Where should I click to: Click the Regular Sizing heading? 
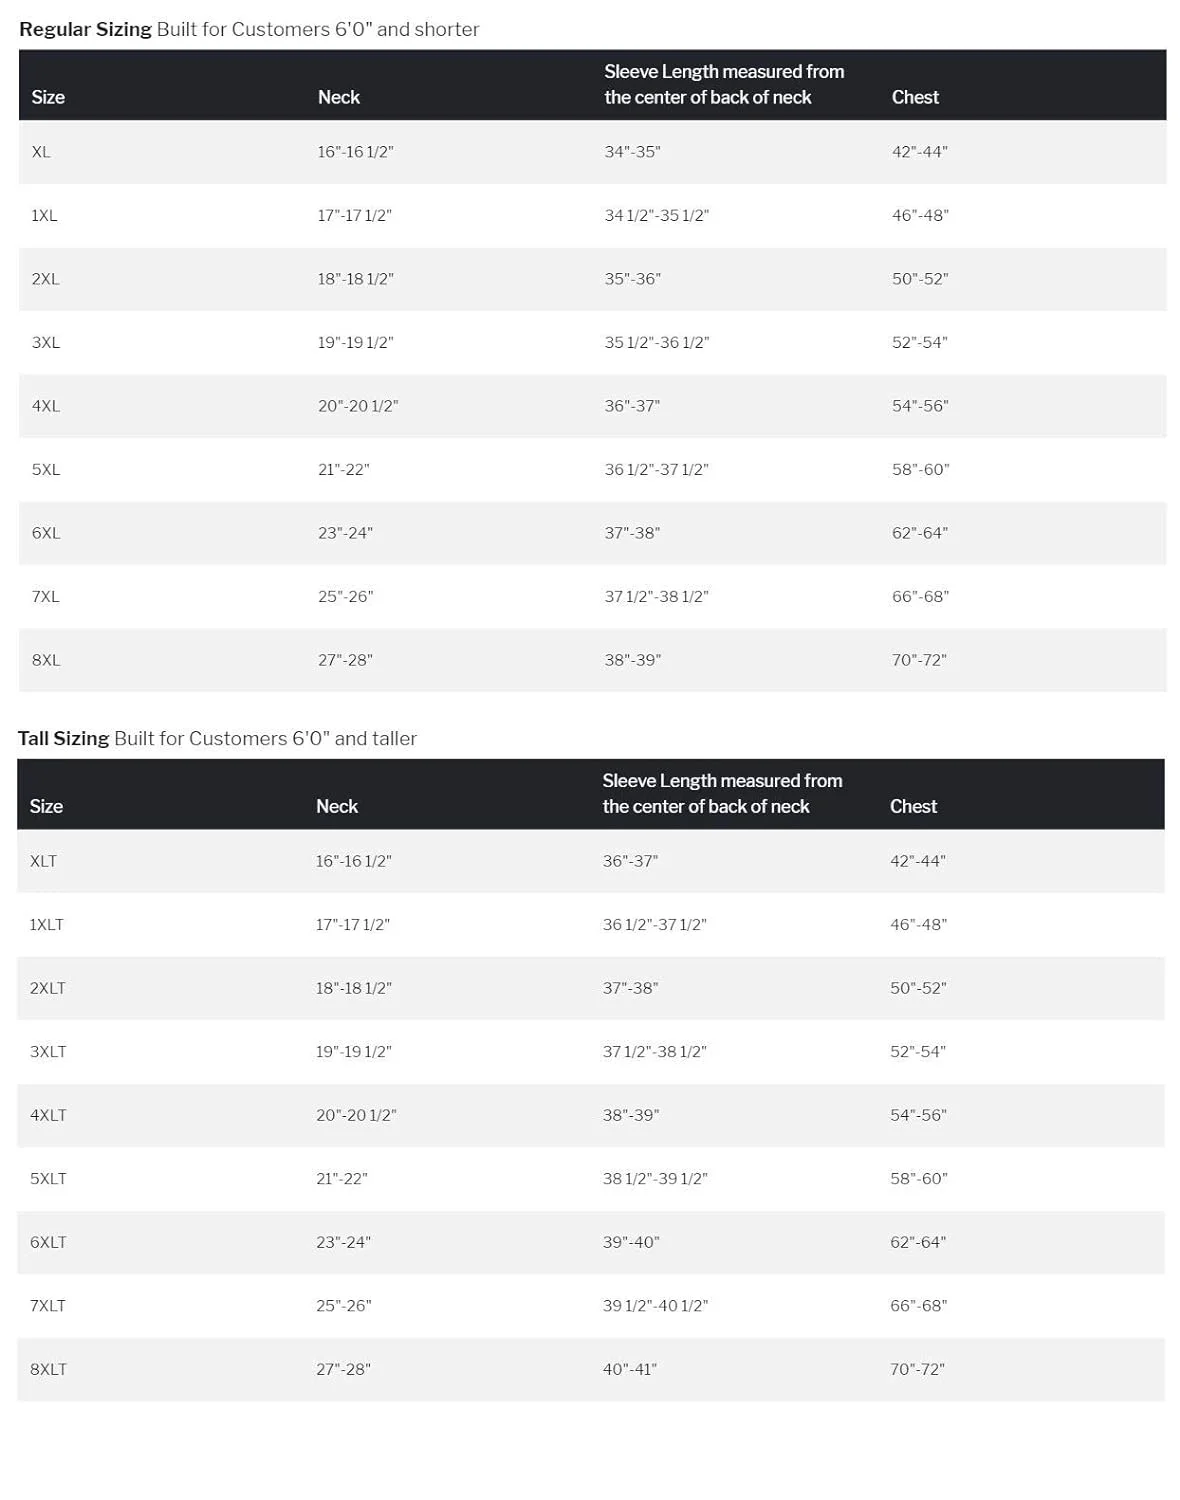tap(85, 29)
